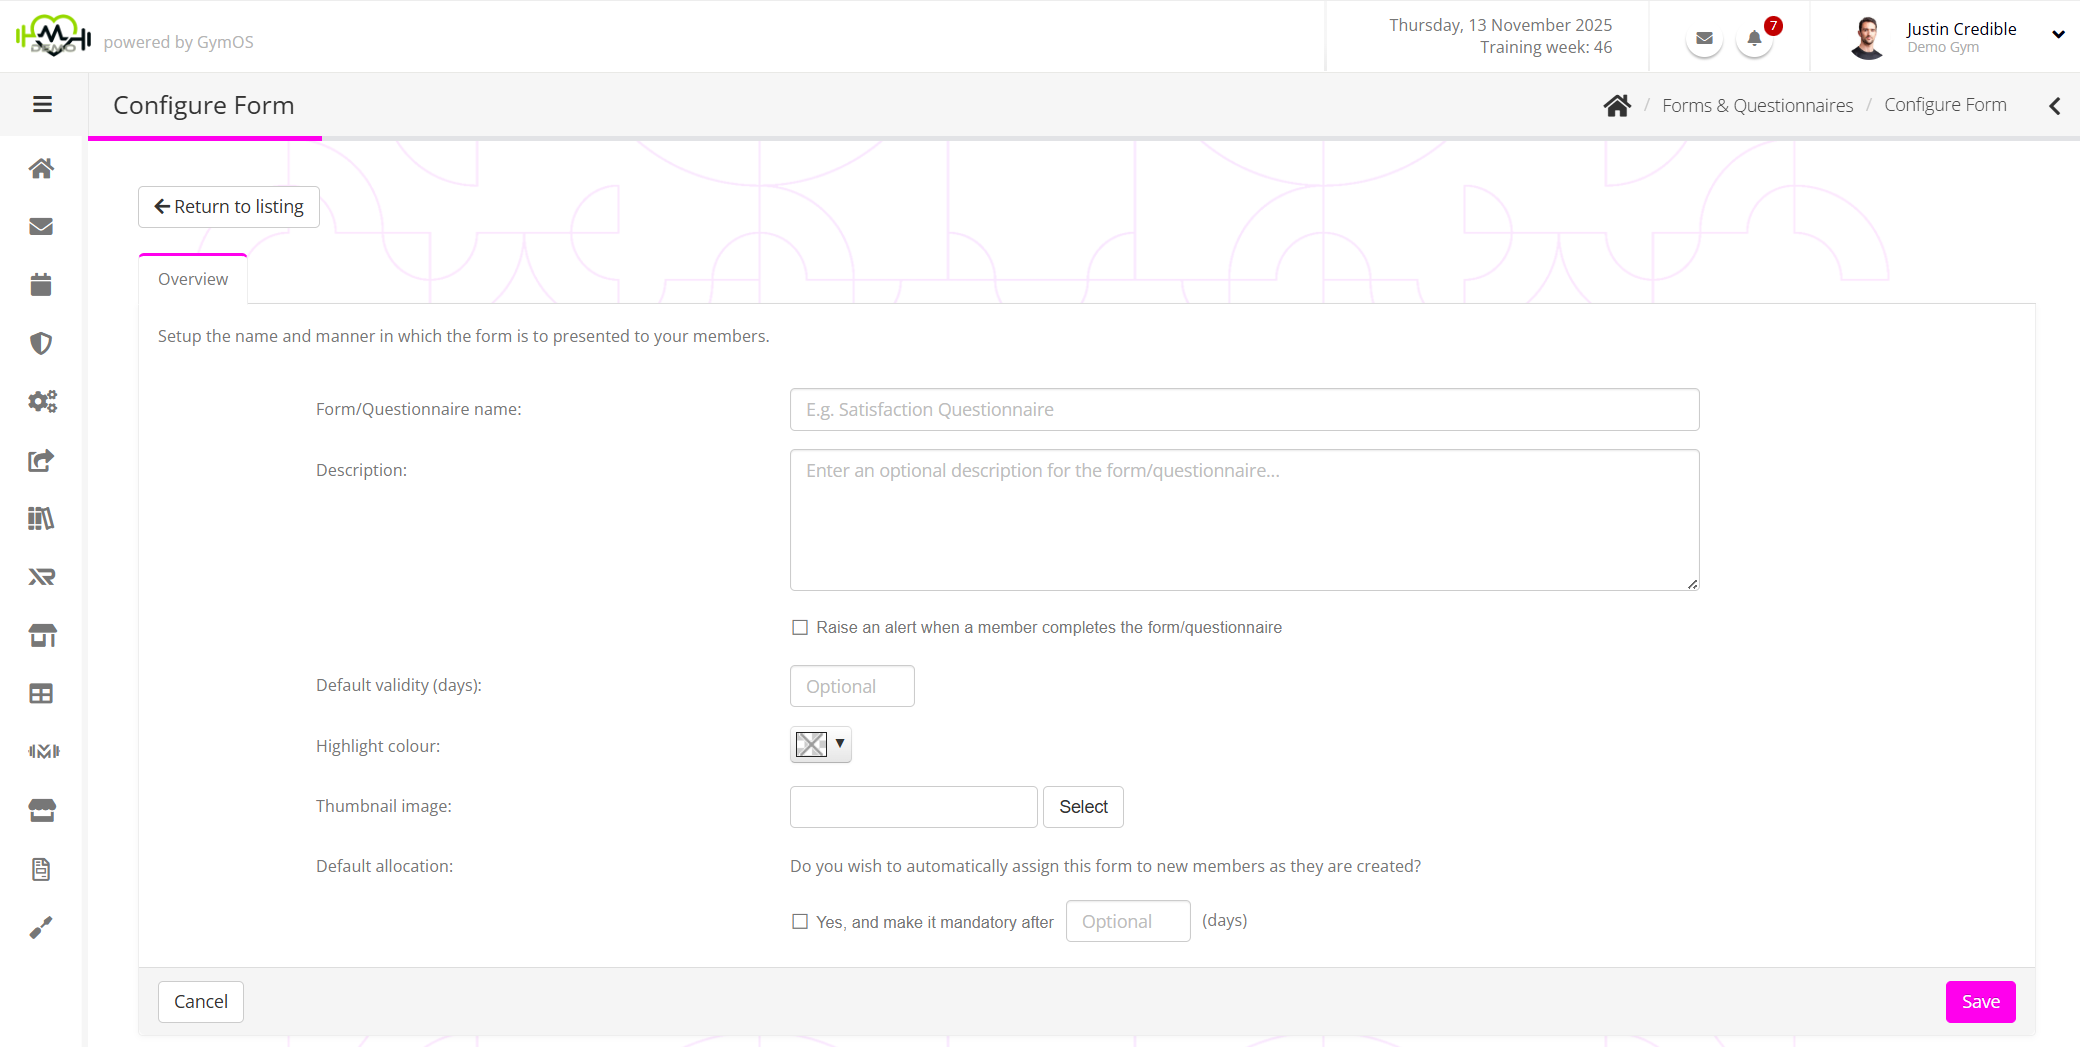Click the envelope messages icon in header
Screen dimensions: 2080x1047
coord(1704,39)
